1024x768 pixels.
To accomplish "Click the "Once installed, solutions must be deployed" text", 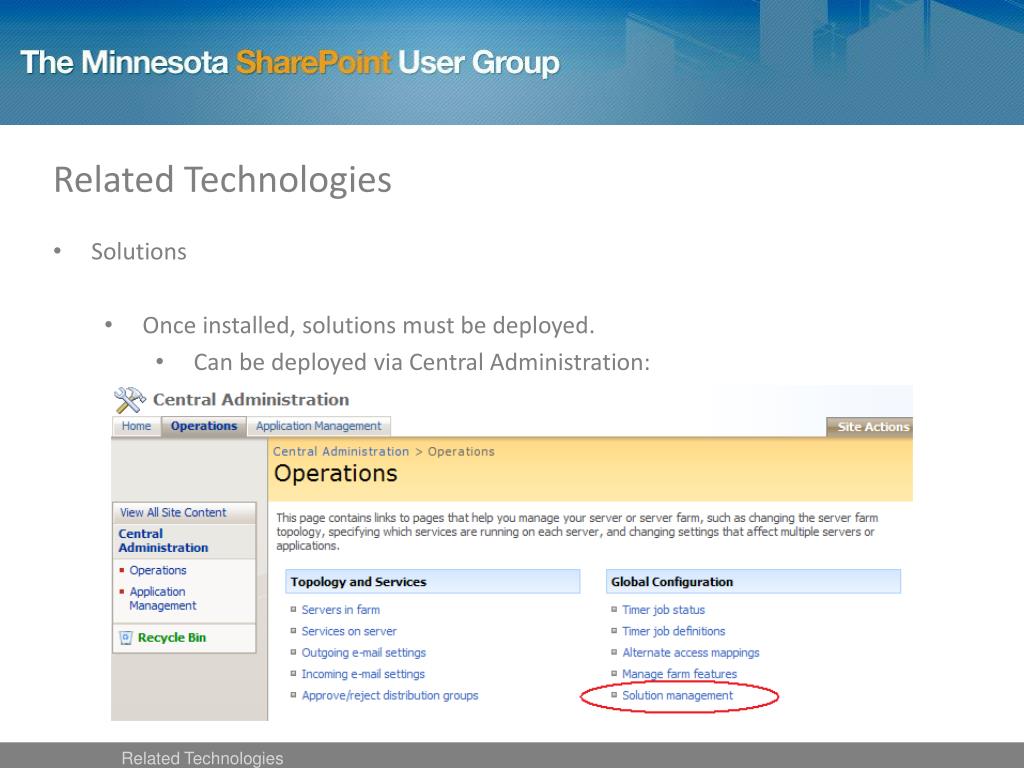I will 369,325.
